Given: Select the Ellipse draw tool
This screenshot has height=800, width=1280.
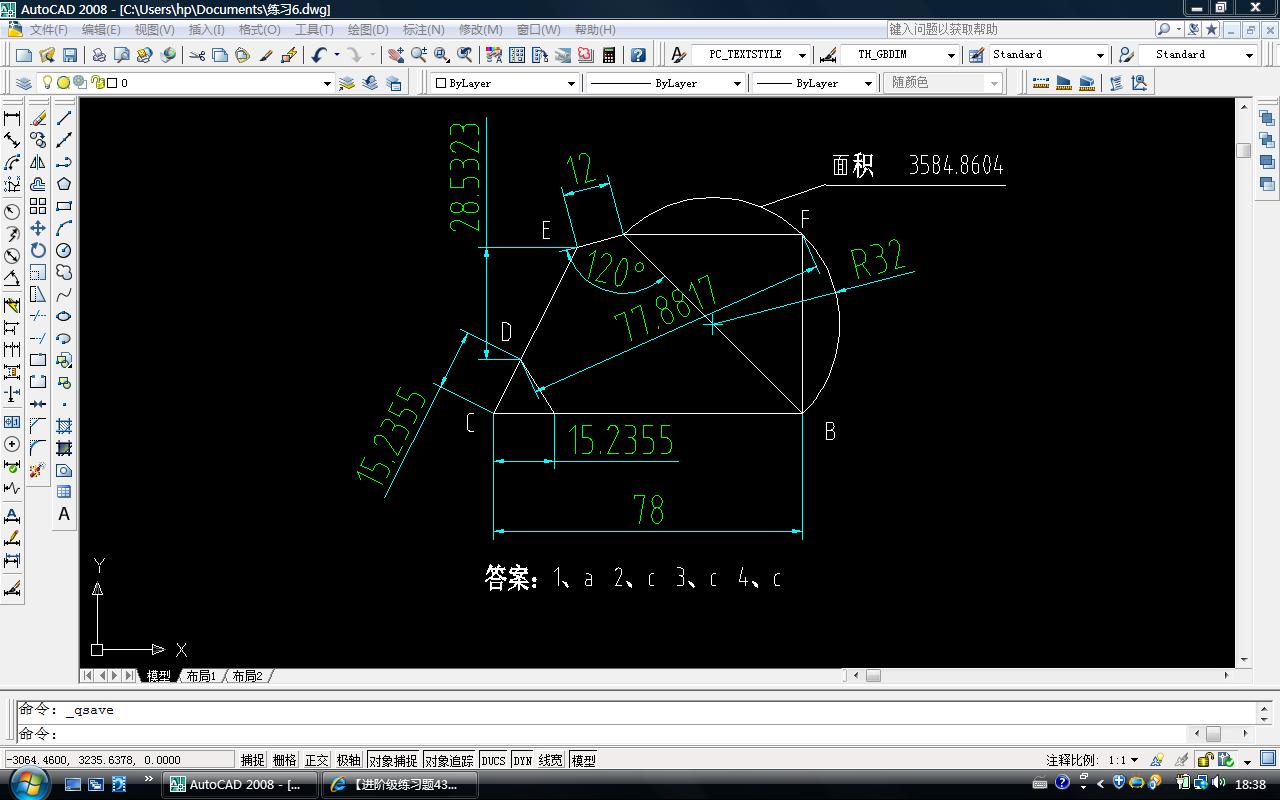Looking at the screenshot, I should click(64, 316).
